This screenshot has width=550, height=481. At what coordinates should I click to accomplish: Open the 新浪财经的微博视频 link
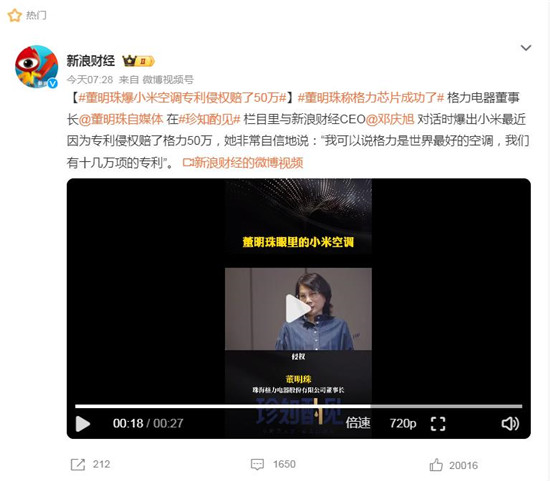click(x=243, y=162)
